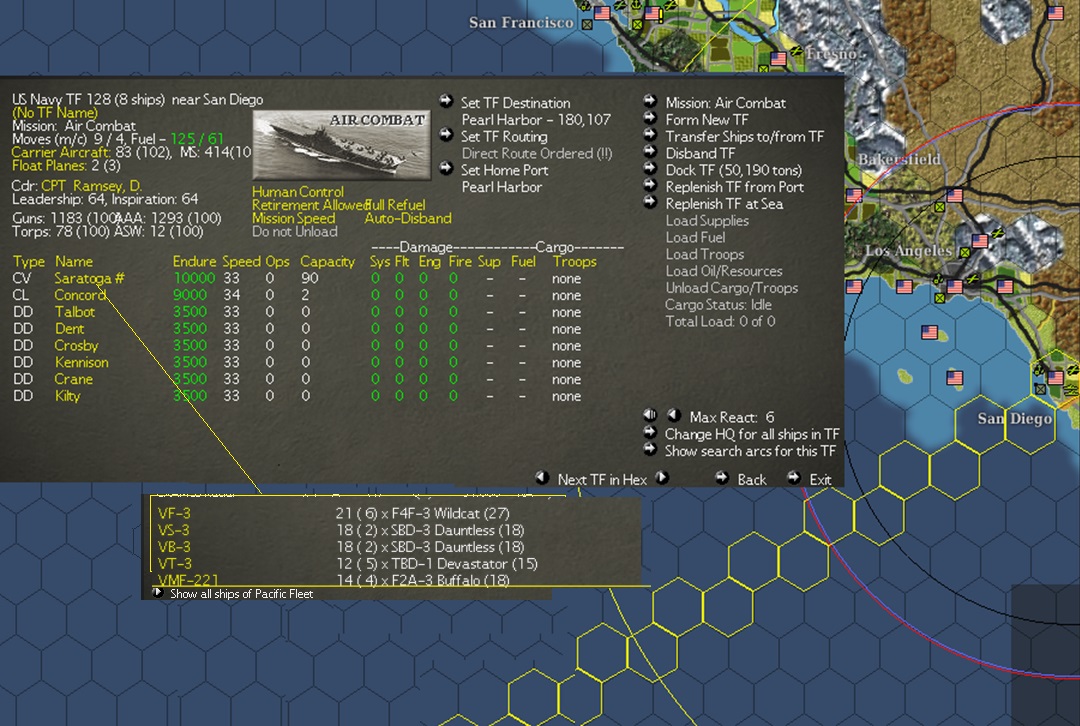Select the cruiser Concord

click(80, 295)
